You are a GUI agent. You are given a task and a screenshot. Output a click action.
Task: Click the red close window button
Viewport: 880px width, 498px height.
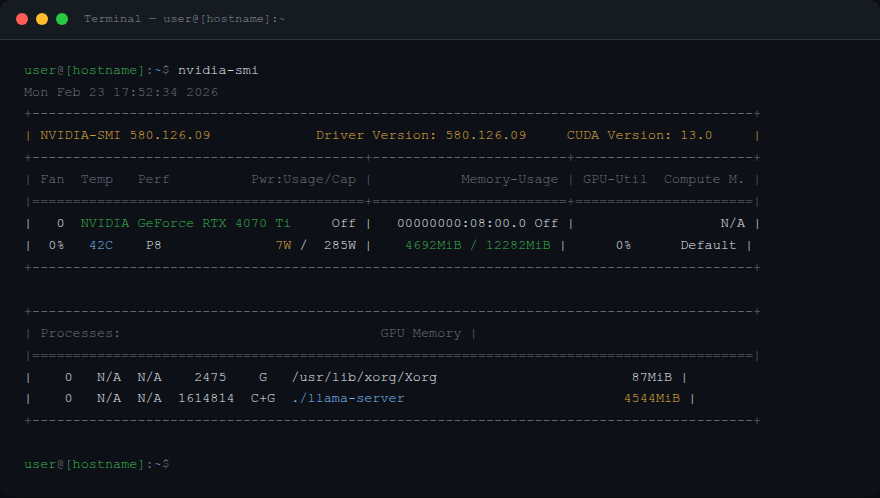(x=22, y=19)
